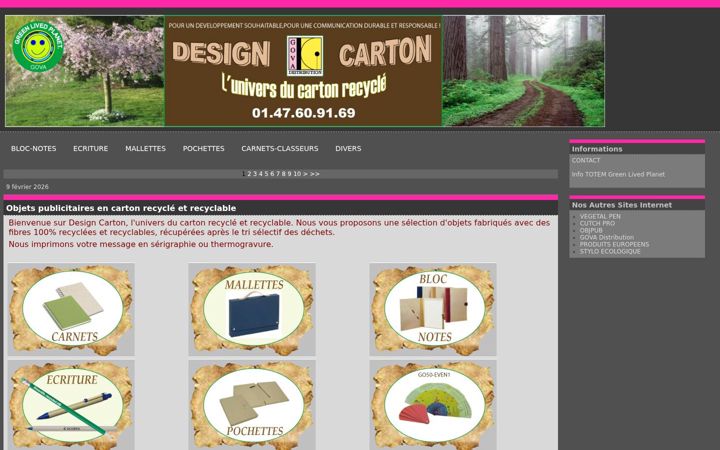Go to pagination page 4
720x450 pixels.
click(261, 174)
